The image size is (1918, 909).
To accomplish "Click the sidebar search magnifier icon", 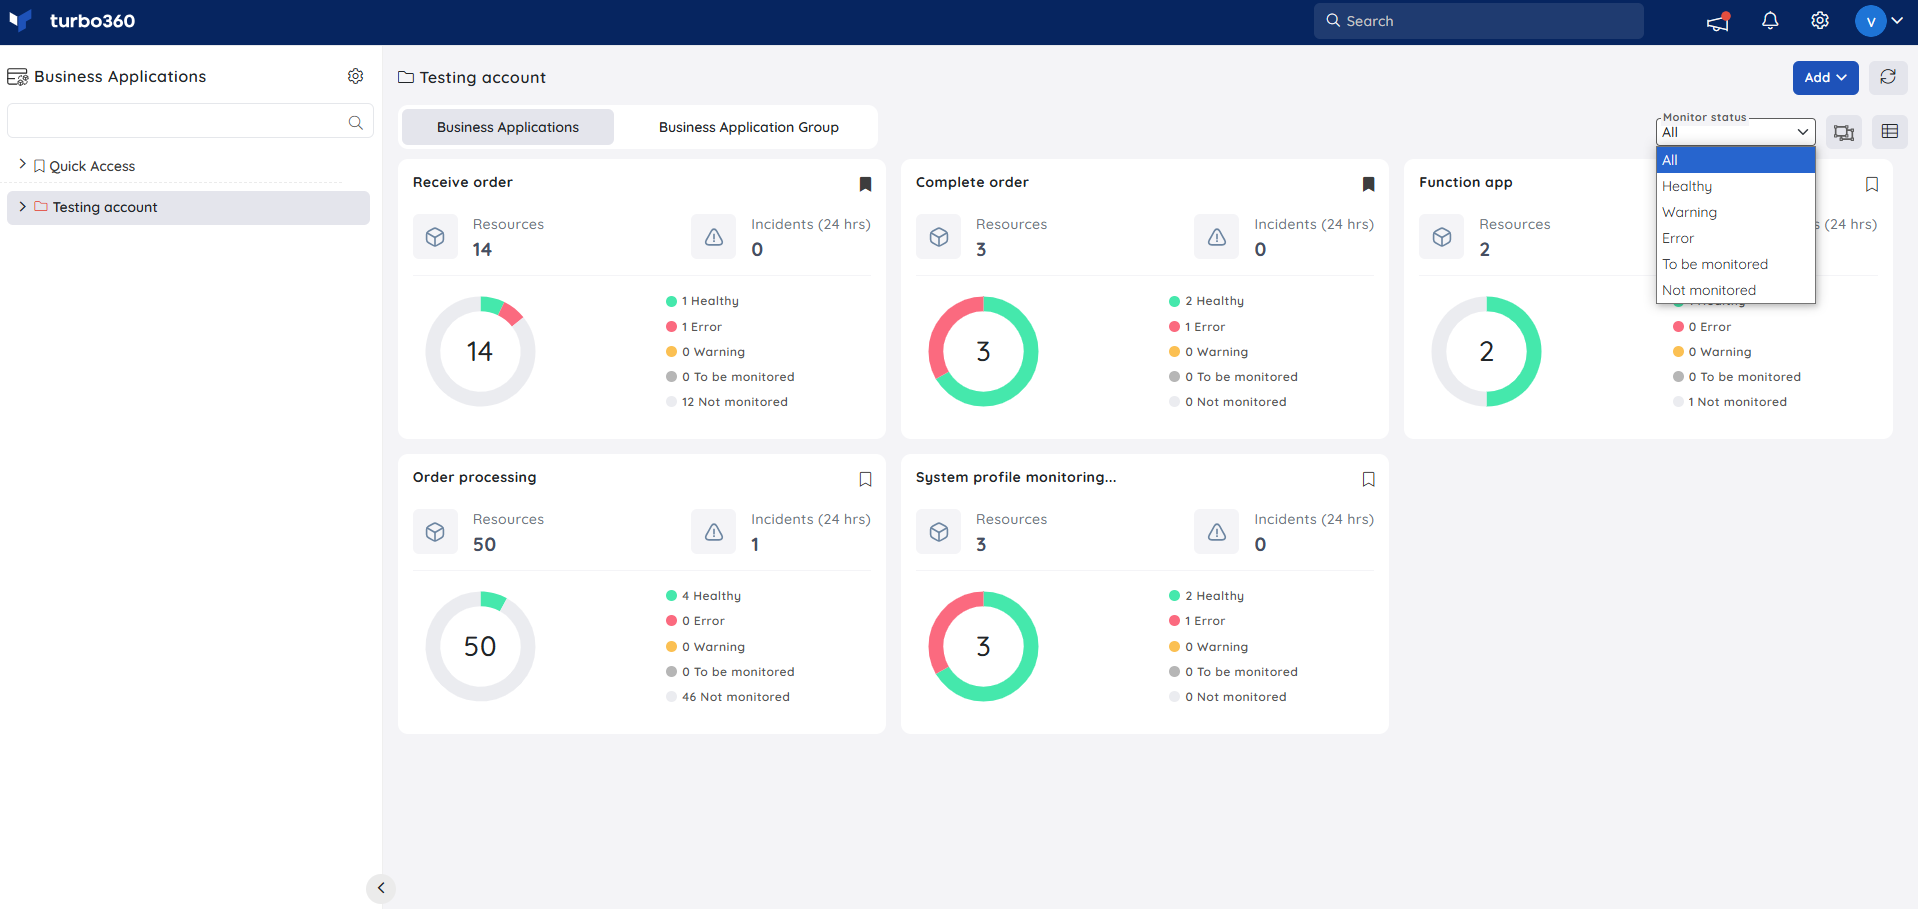I will pyautogui.click(x=355, y=122).
